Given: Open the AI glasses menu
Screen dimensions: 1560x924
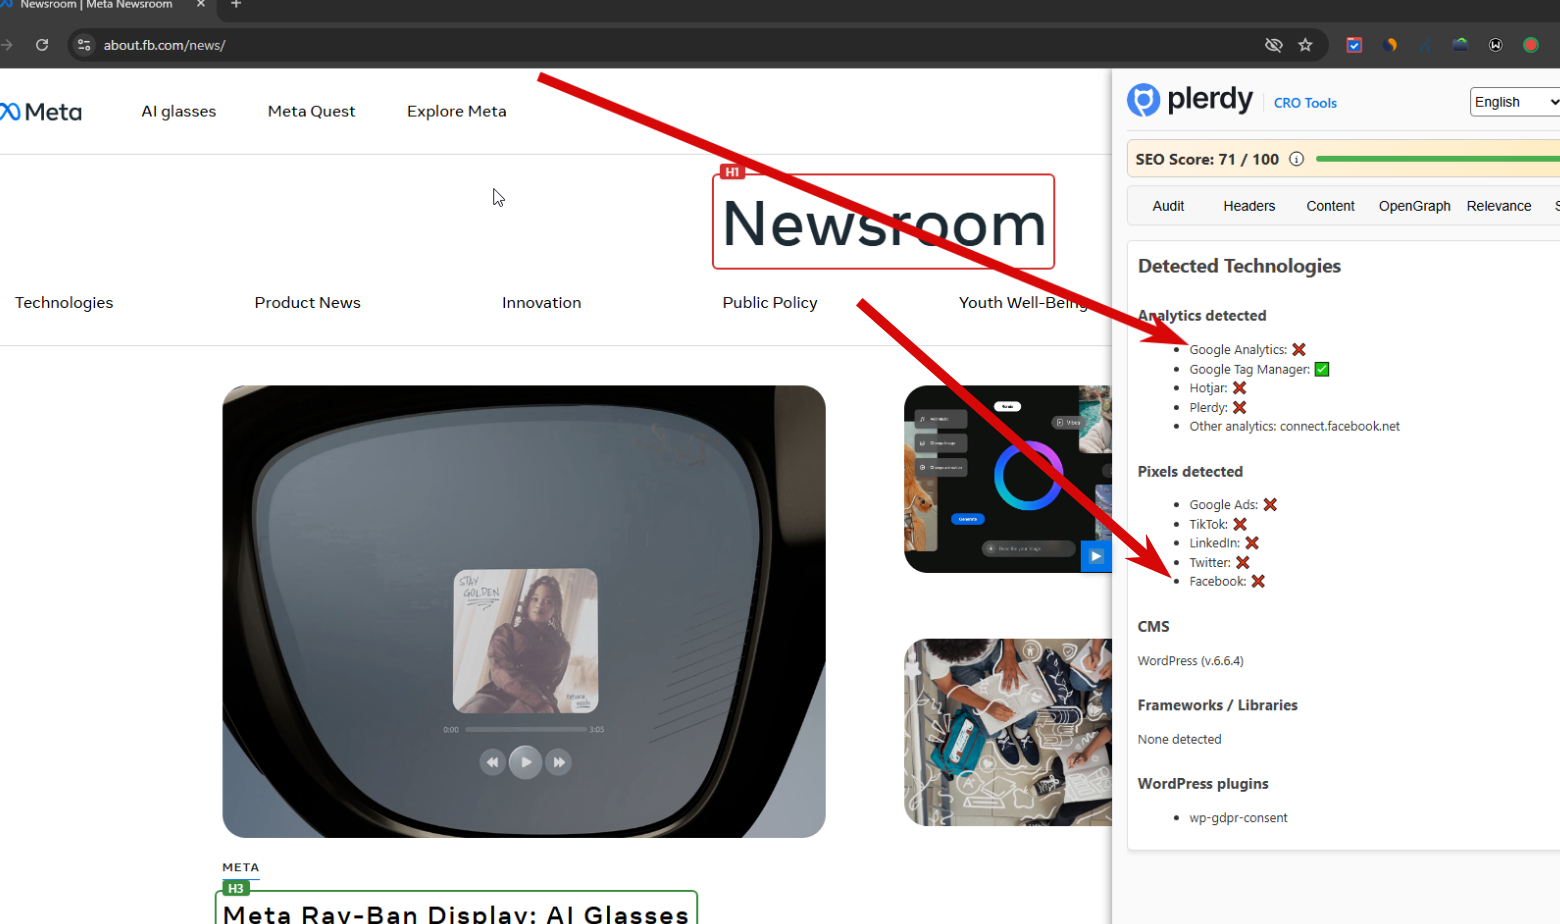Looking at the screenshot, I should click(179, 111).
